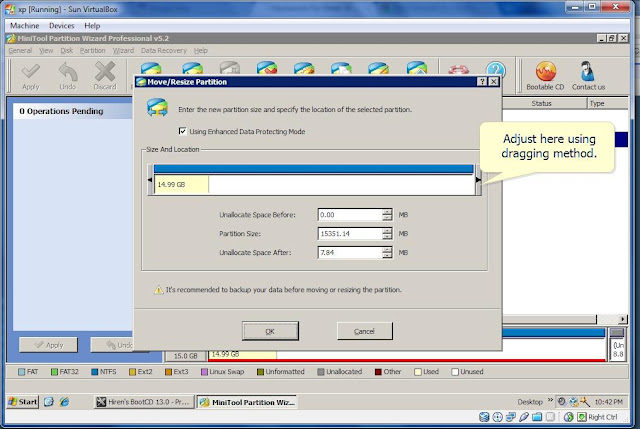Click the NTFS blue legend swatch
This screenshot has height=429, width=640.
click(x=95, y=372)
